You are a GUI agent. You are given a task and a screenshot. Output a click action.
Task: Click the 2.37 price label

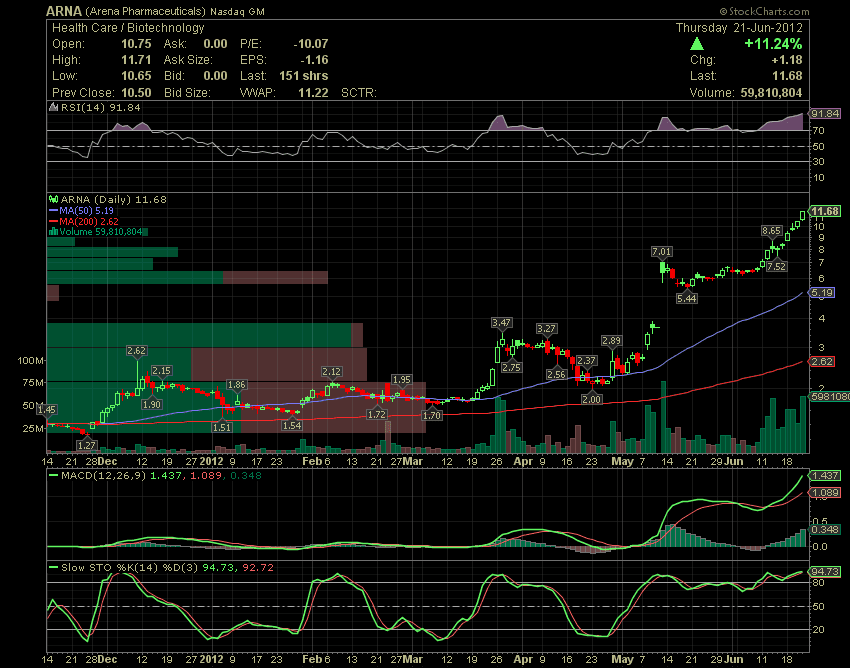(586, 361)
